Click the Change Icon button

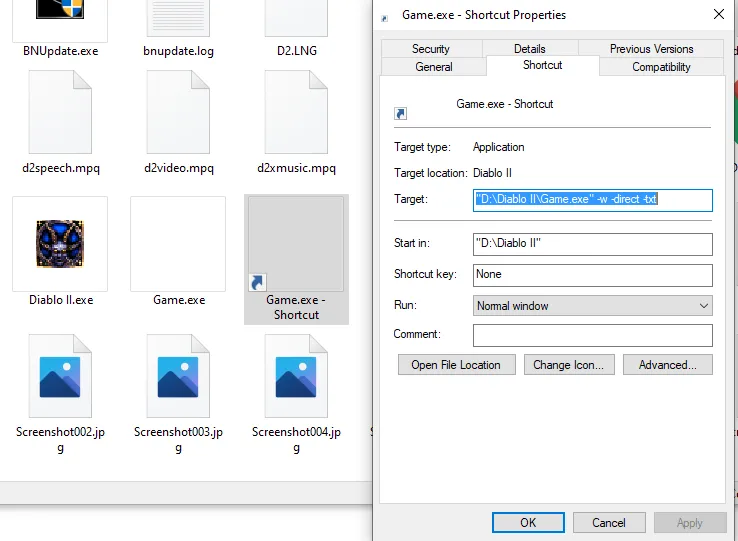pos(568,365)
